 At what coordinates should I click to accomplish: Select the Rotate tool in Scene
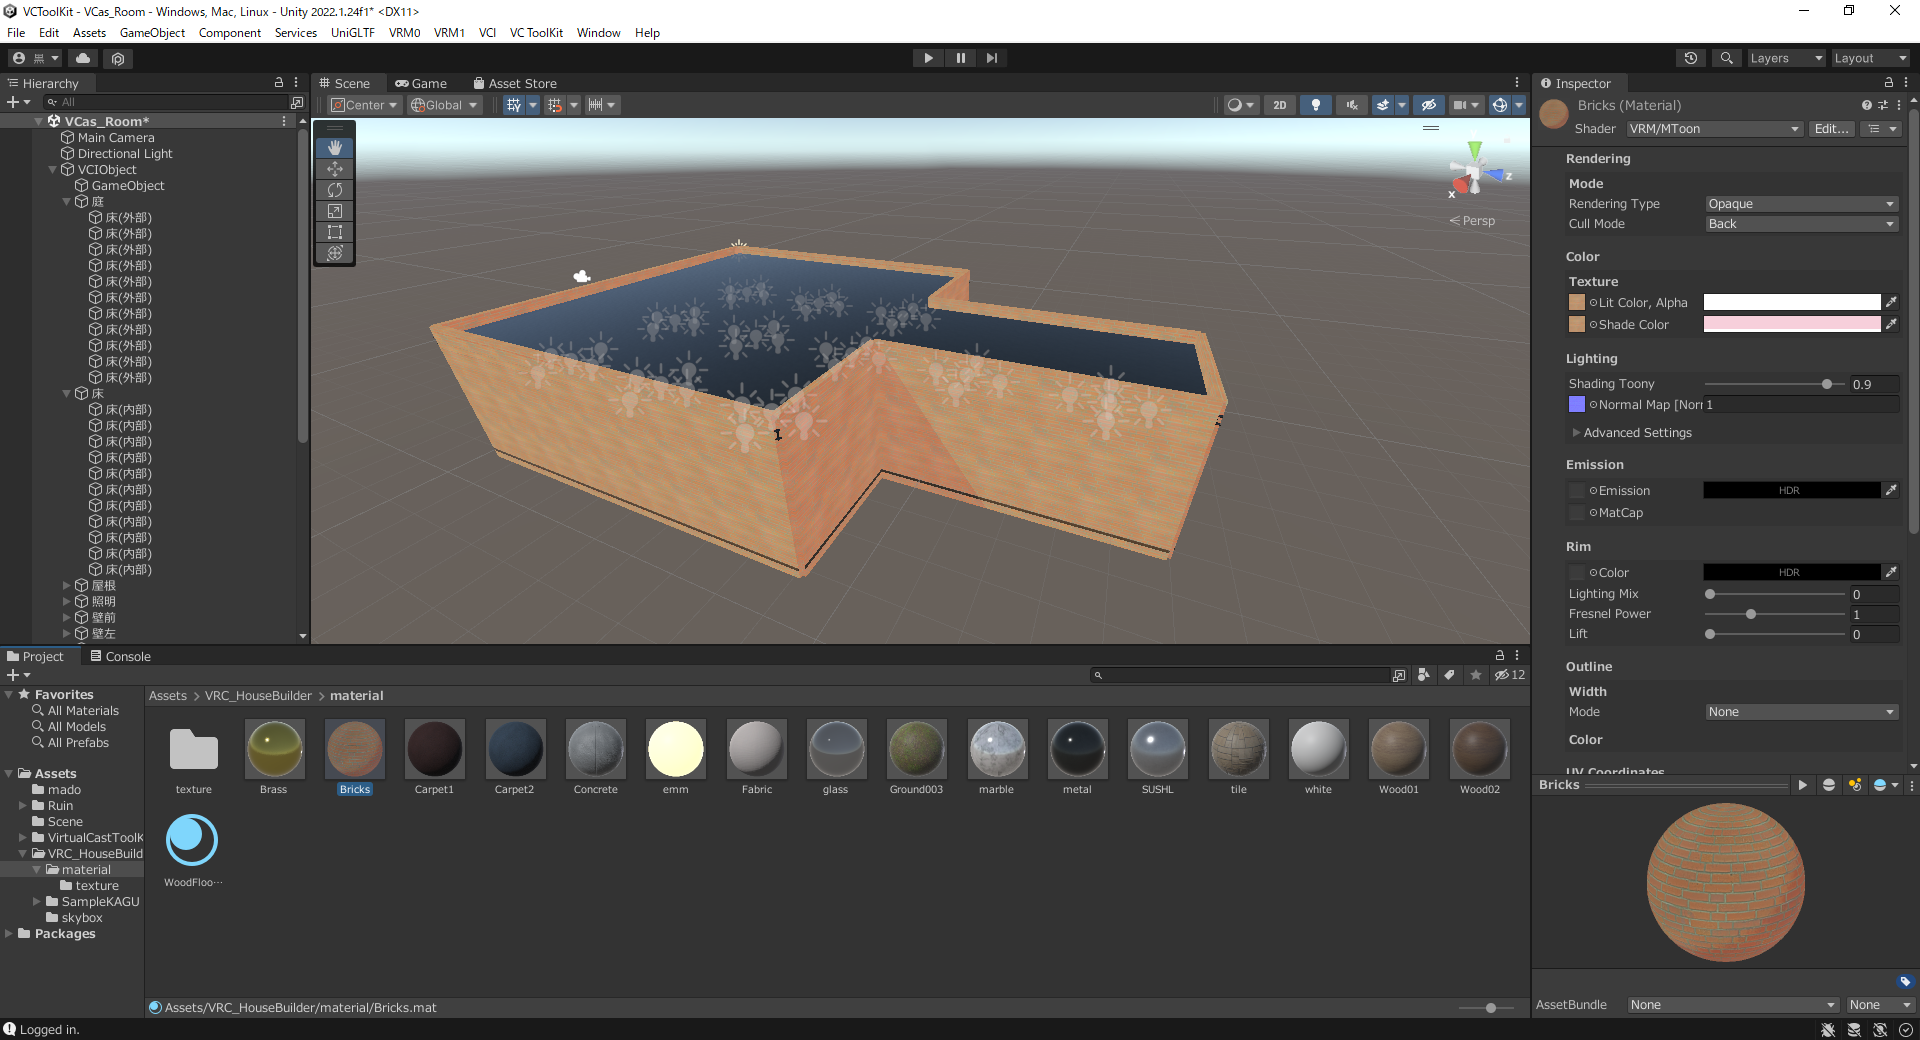pyautogui.click(x=335, y=190)
